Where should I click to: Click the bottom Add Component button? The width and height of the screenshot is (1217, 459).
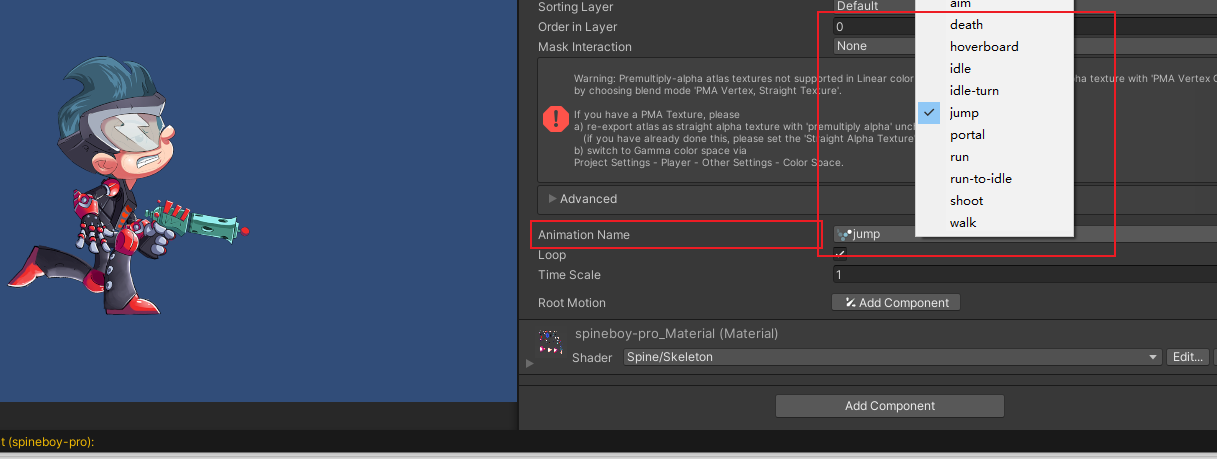890,406
